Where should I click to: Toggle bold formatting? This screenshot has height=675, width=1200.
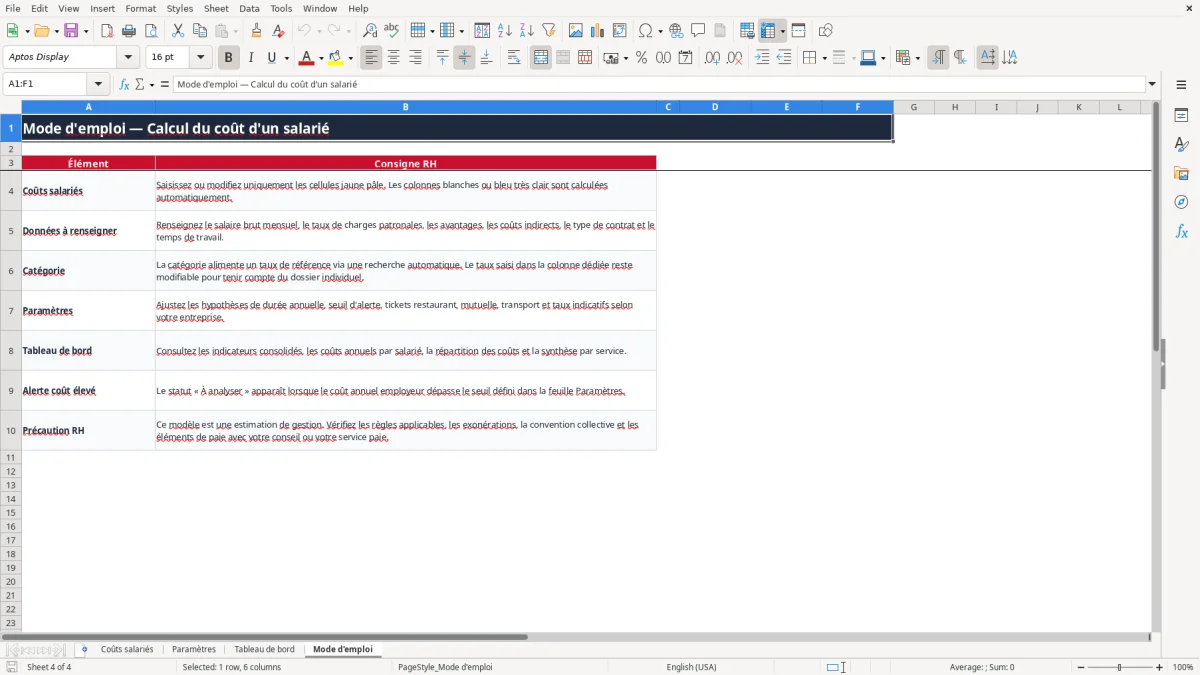click(229, 58)
